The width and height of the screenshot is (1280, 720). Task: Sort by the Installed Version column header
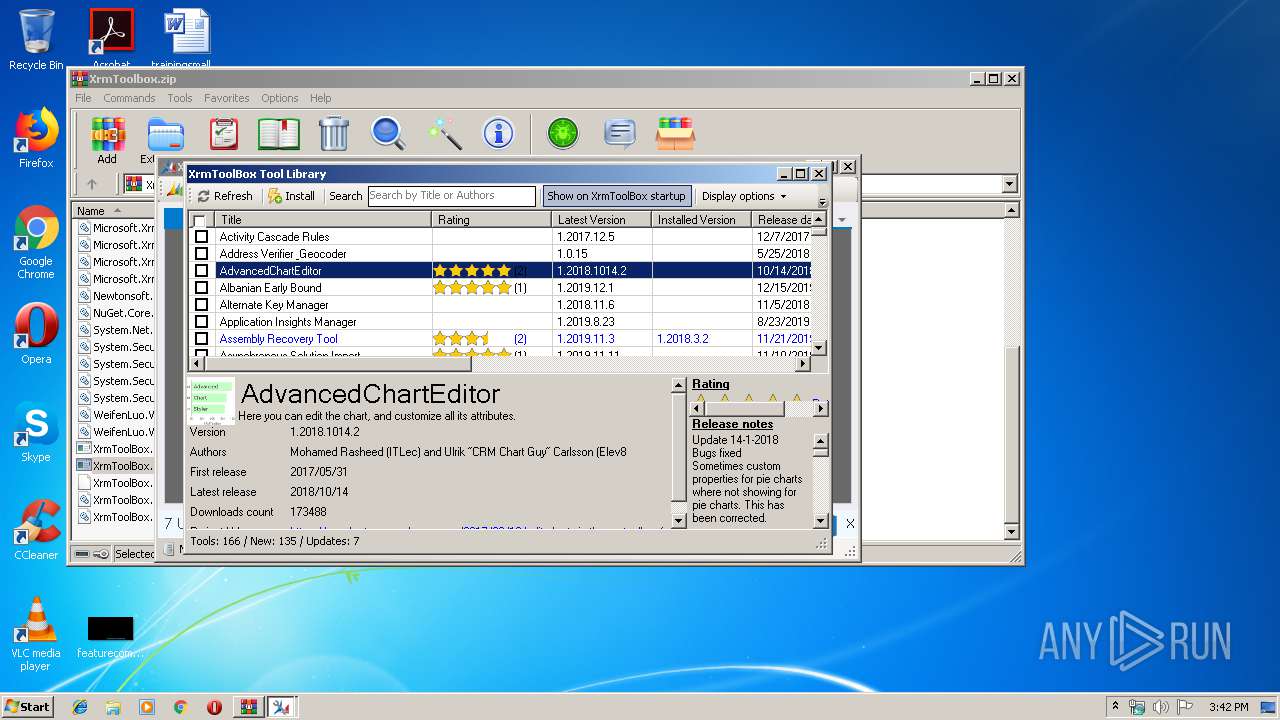pos(701,220)
